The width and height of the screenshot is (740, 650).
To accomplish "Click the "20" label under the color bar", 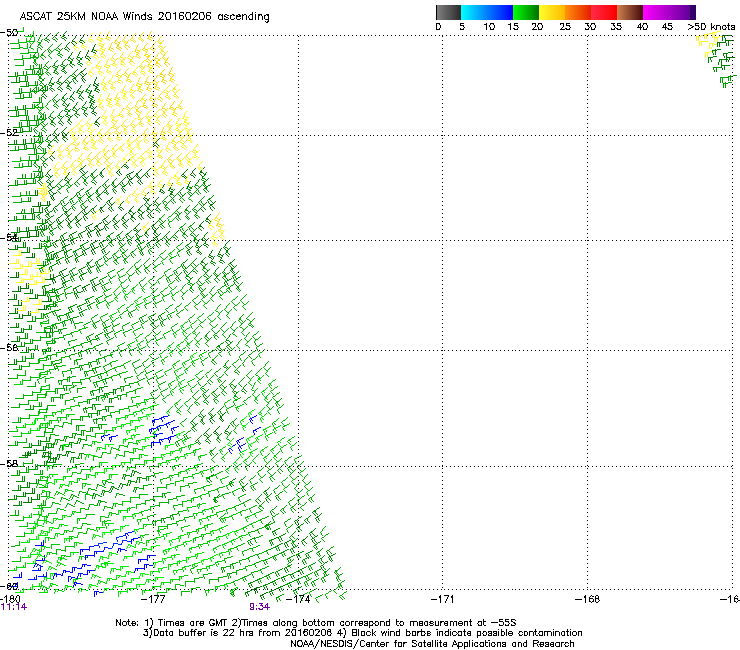I will point(537,27).
